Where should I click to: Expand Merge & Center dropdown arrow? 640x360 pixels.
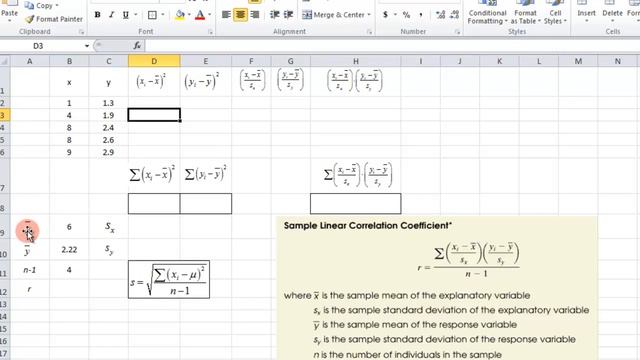(x=369, y=15)
